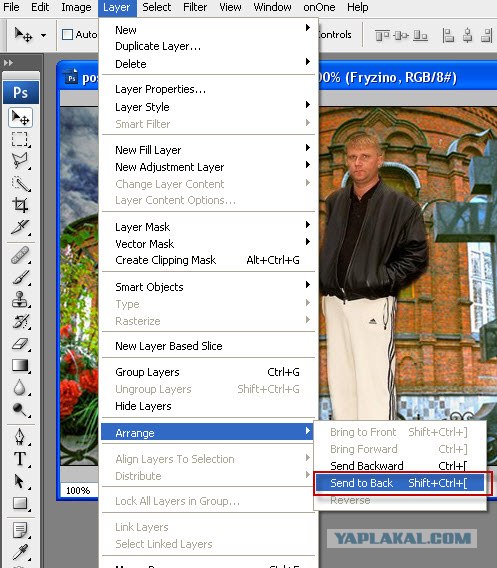Select the Eraser tool
497x568 pixels.
pos(20,343)
